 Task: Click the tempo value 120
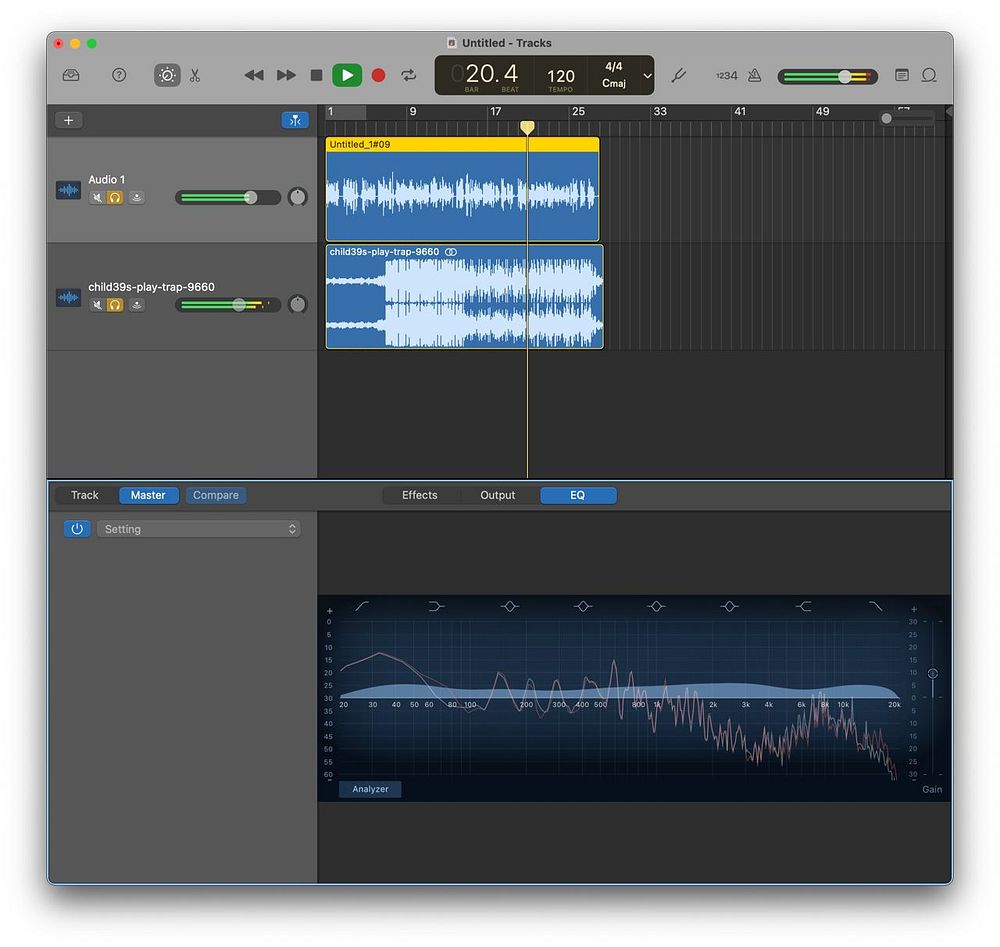point(561,76)
